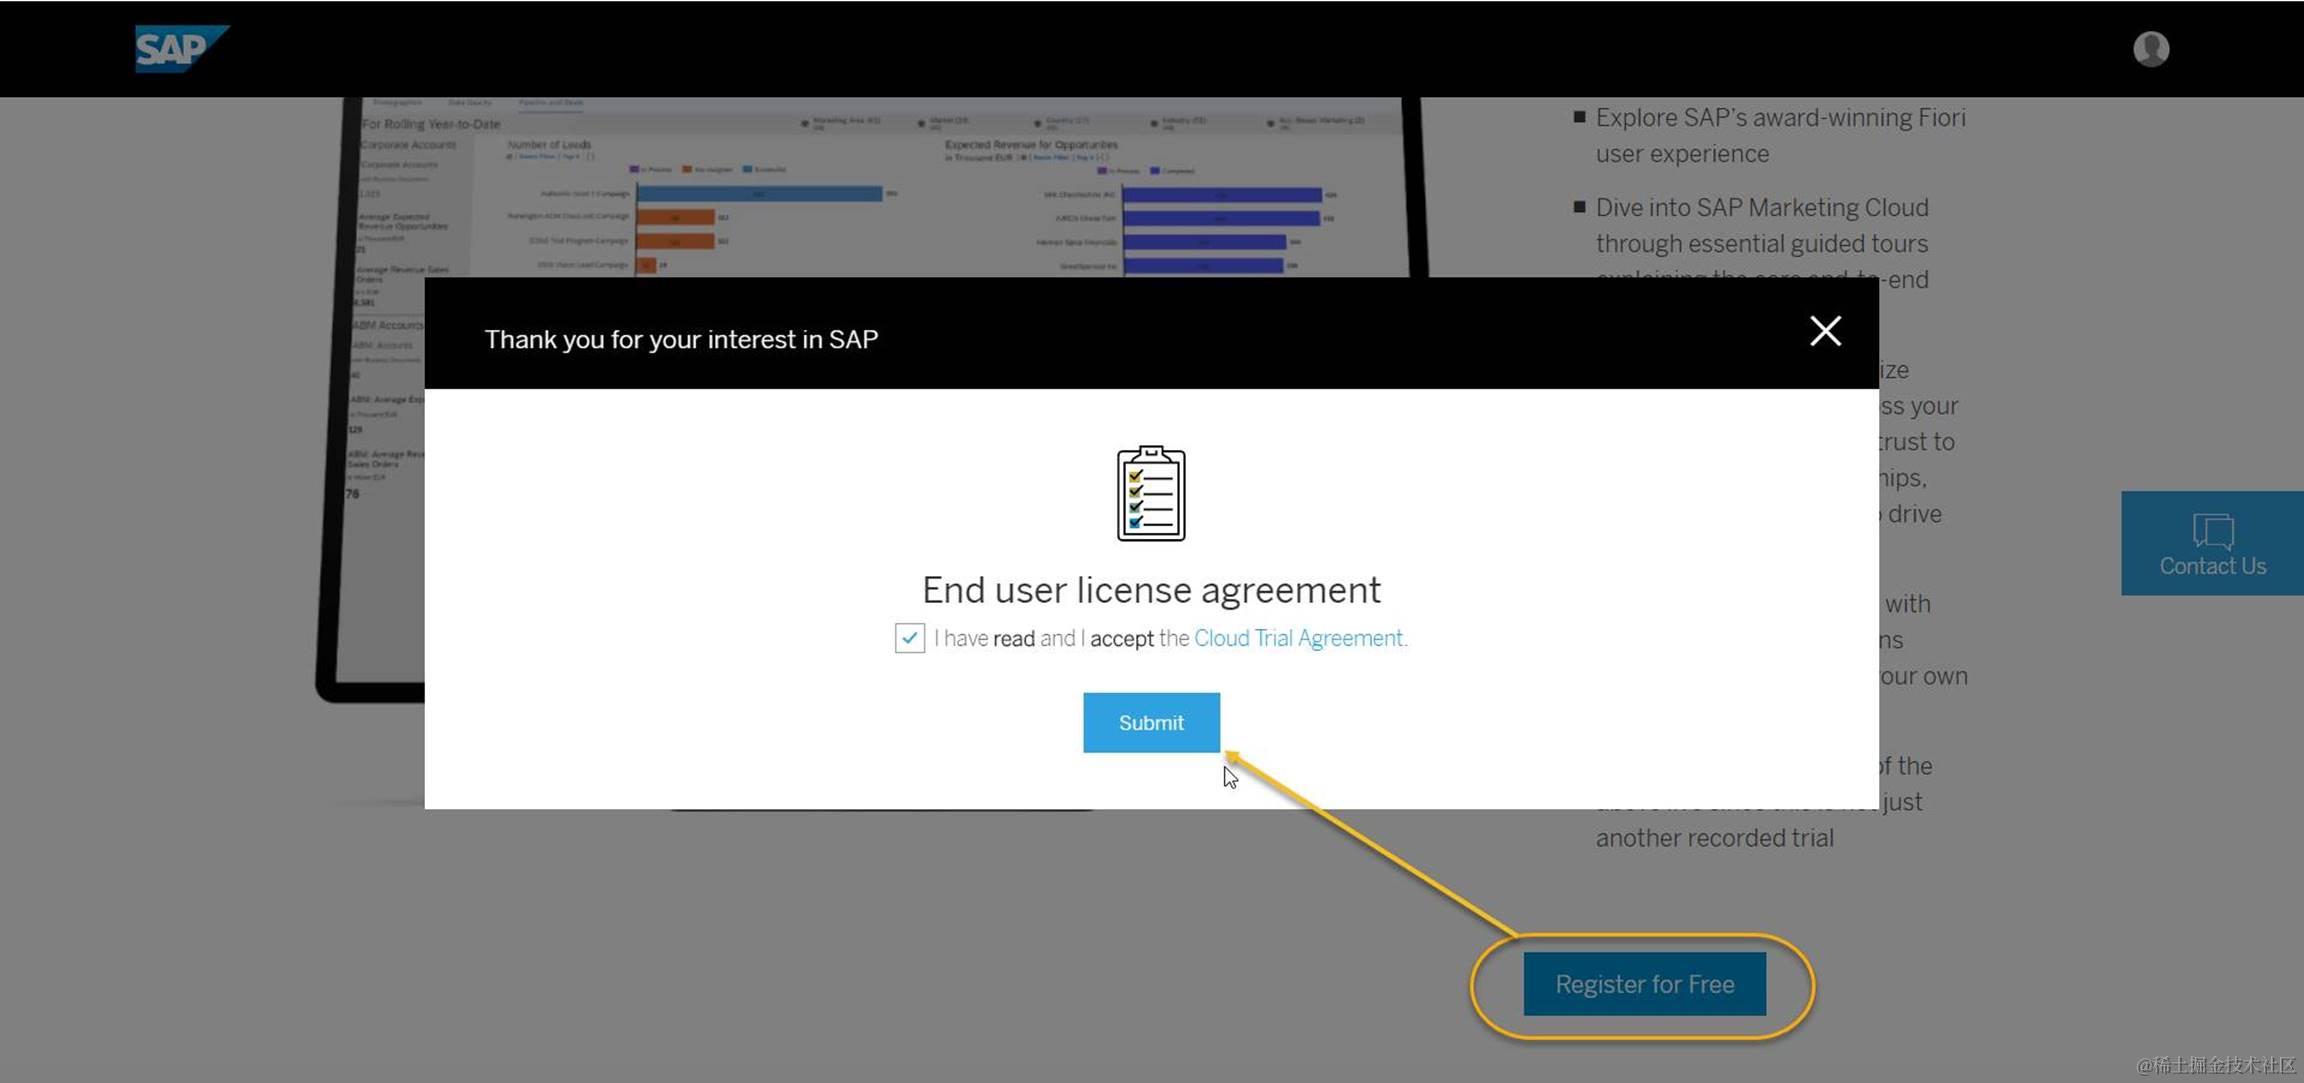Click the 'For Rolling Year-to-Date' heading
Image resolution: width=2304 pixels, height=1083 pixels.
(431, 124)
